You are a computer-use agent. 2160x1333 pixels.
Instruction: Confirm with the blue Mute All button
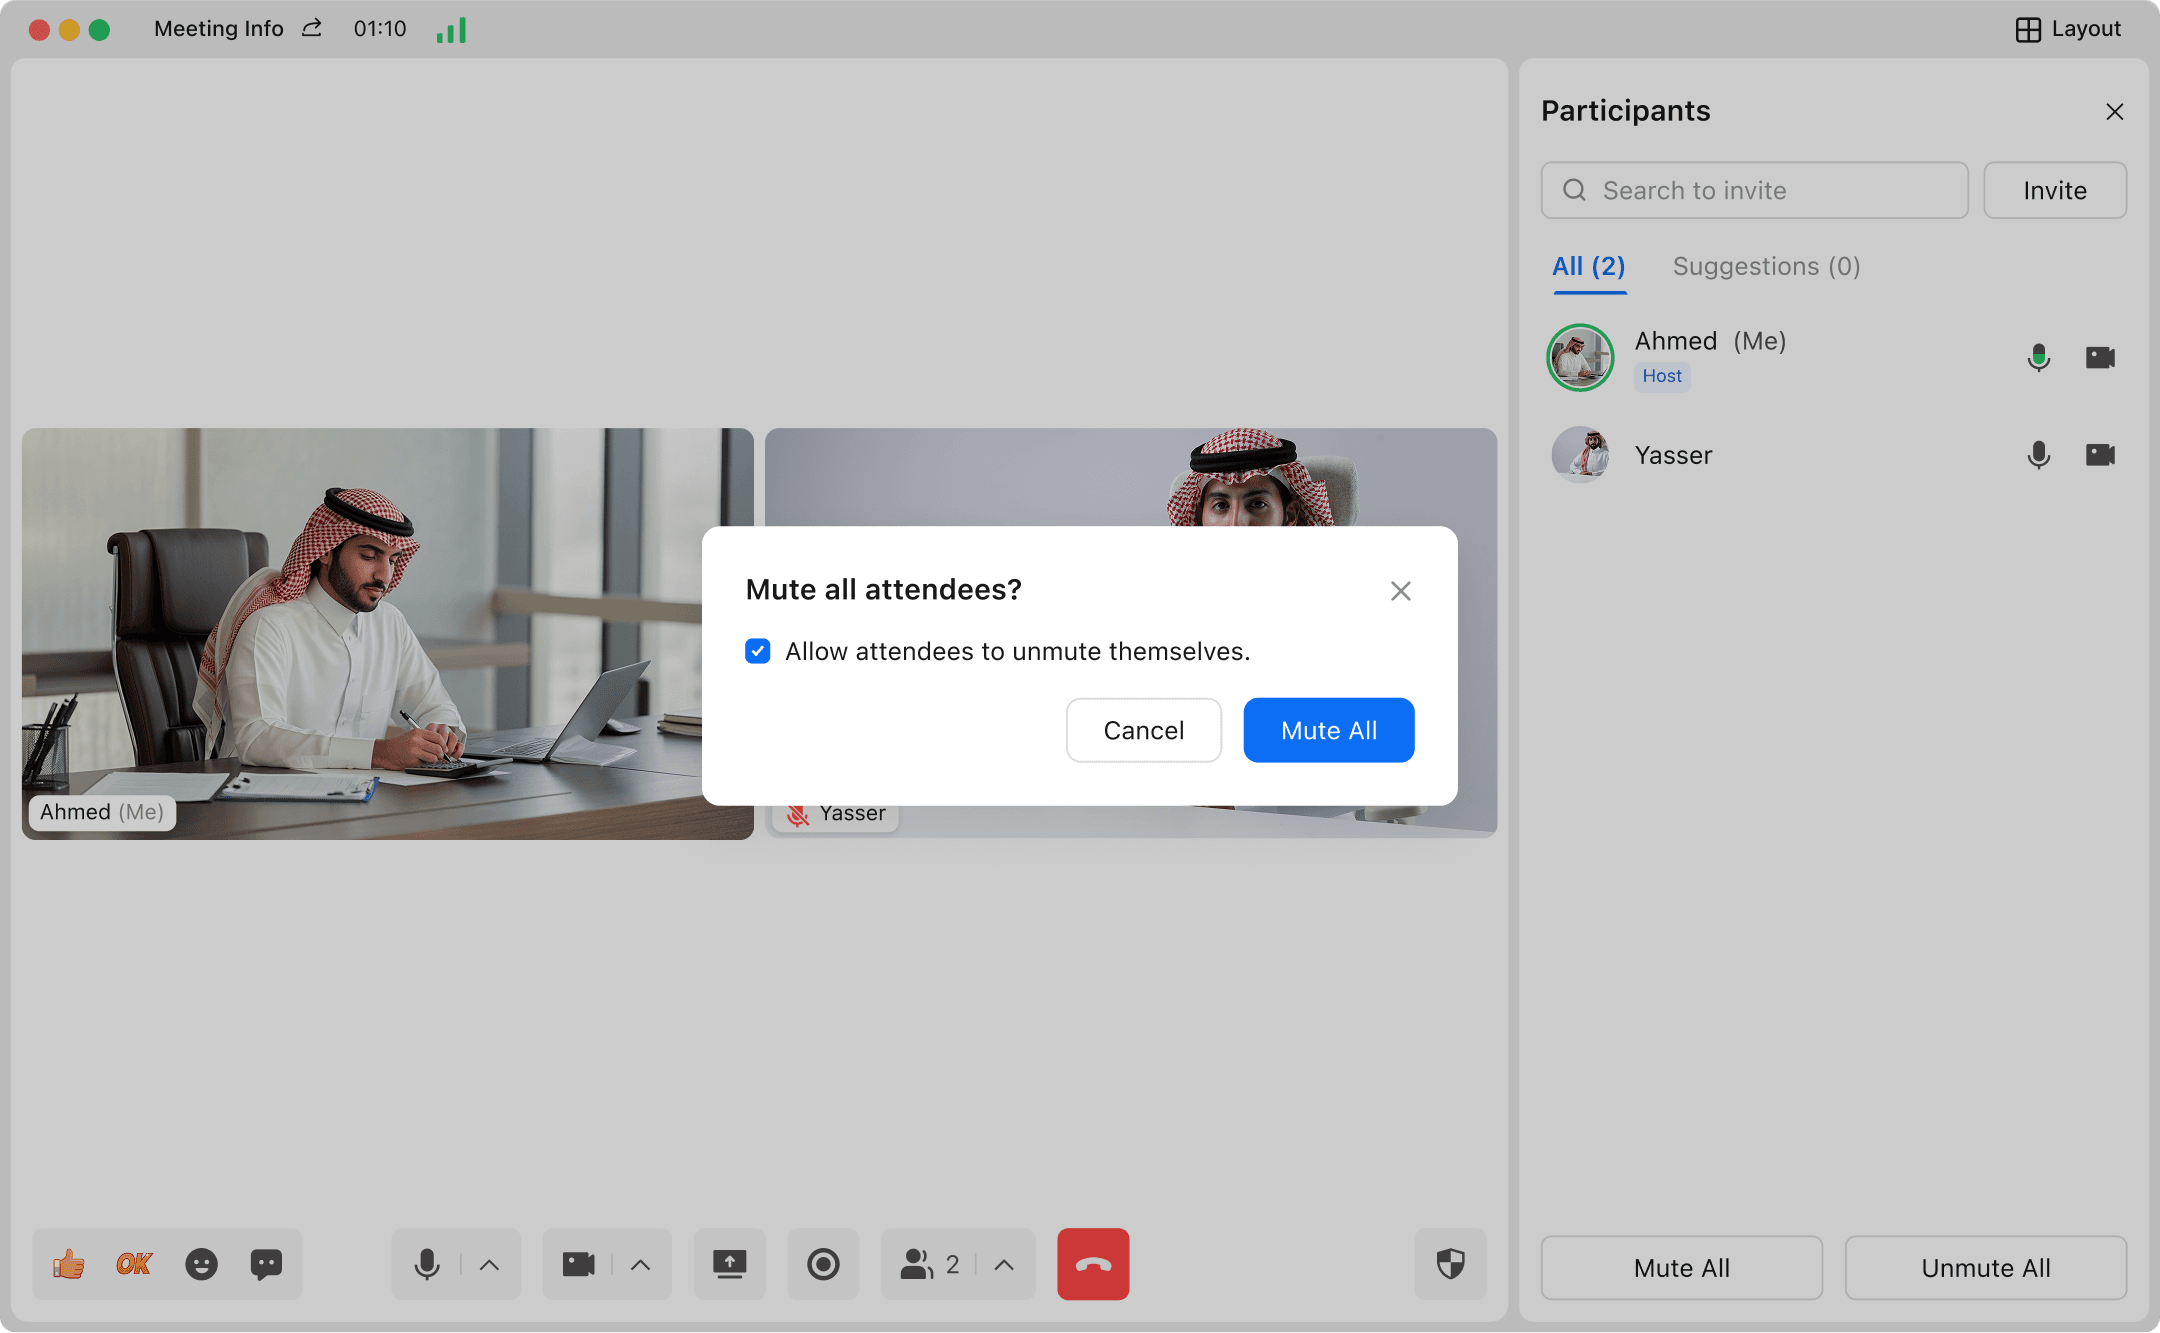coord(1328,731)
